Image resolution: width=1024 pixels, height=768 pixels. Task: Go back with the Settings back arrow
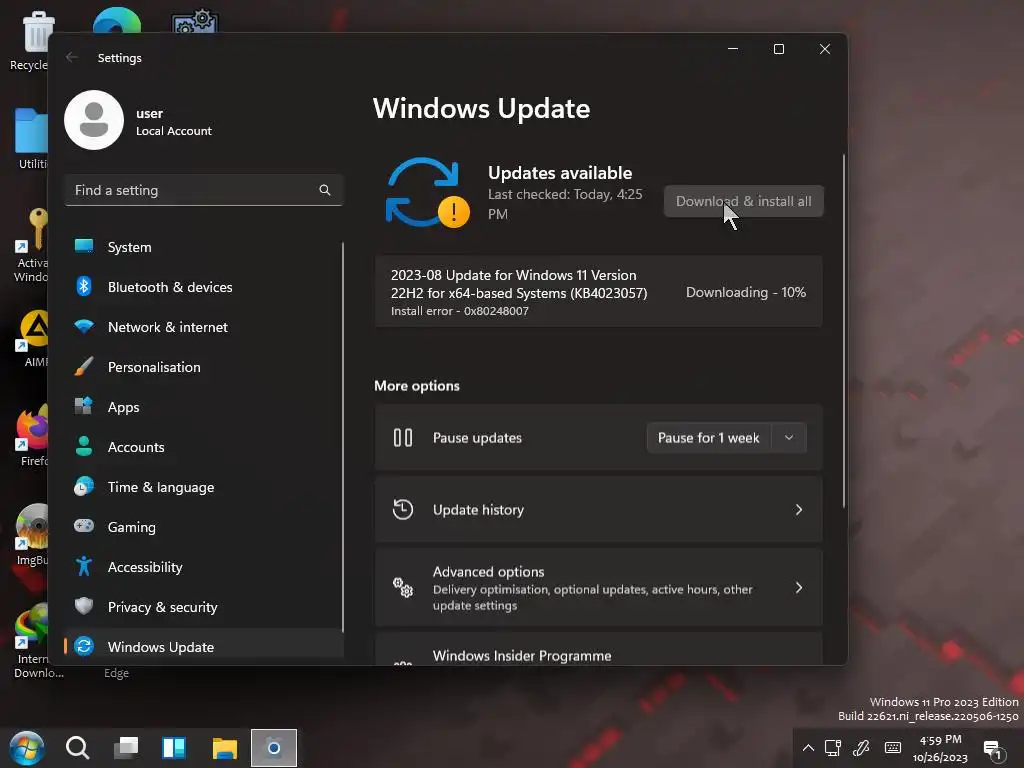point(72,57)
